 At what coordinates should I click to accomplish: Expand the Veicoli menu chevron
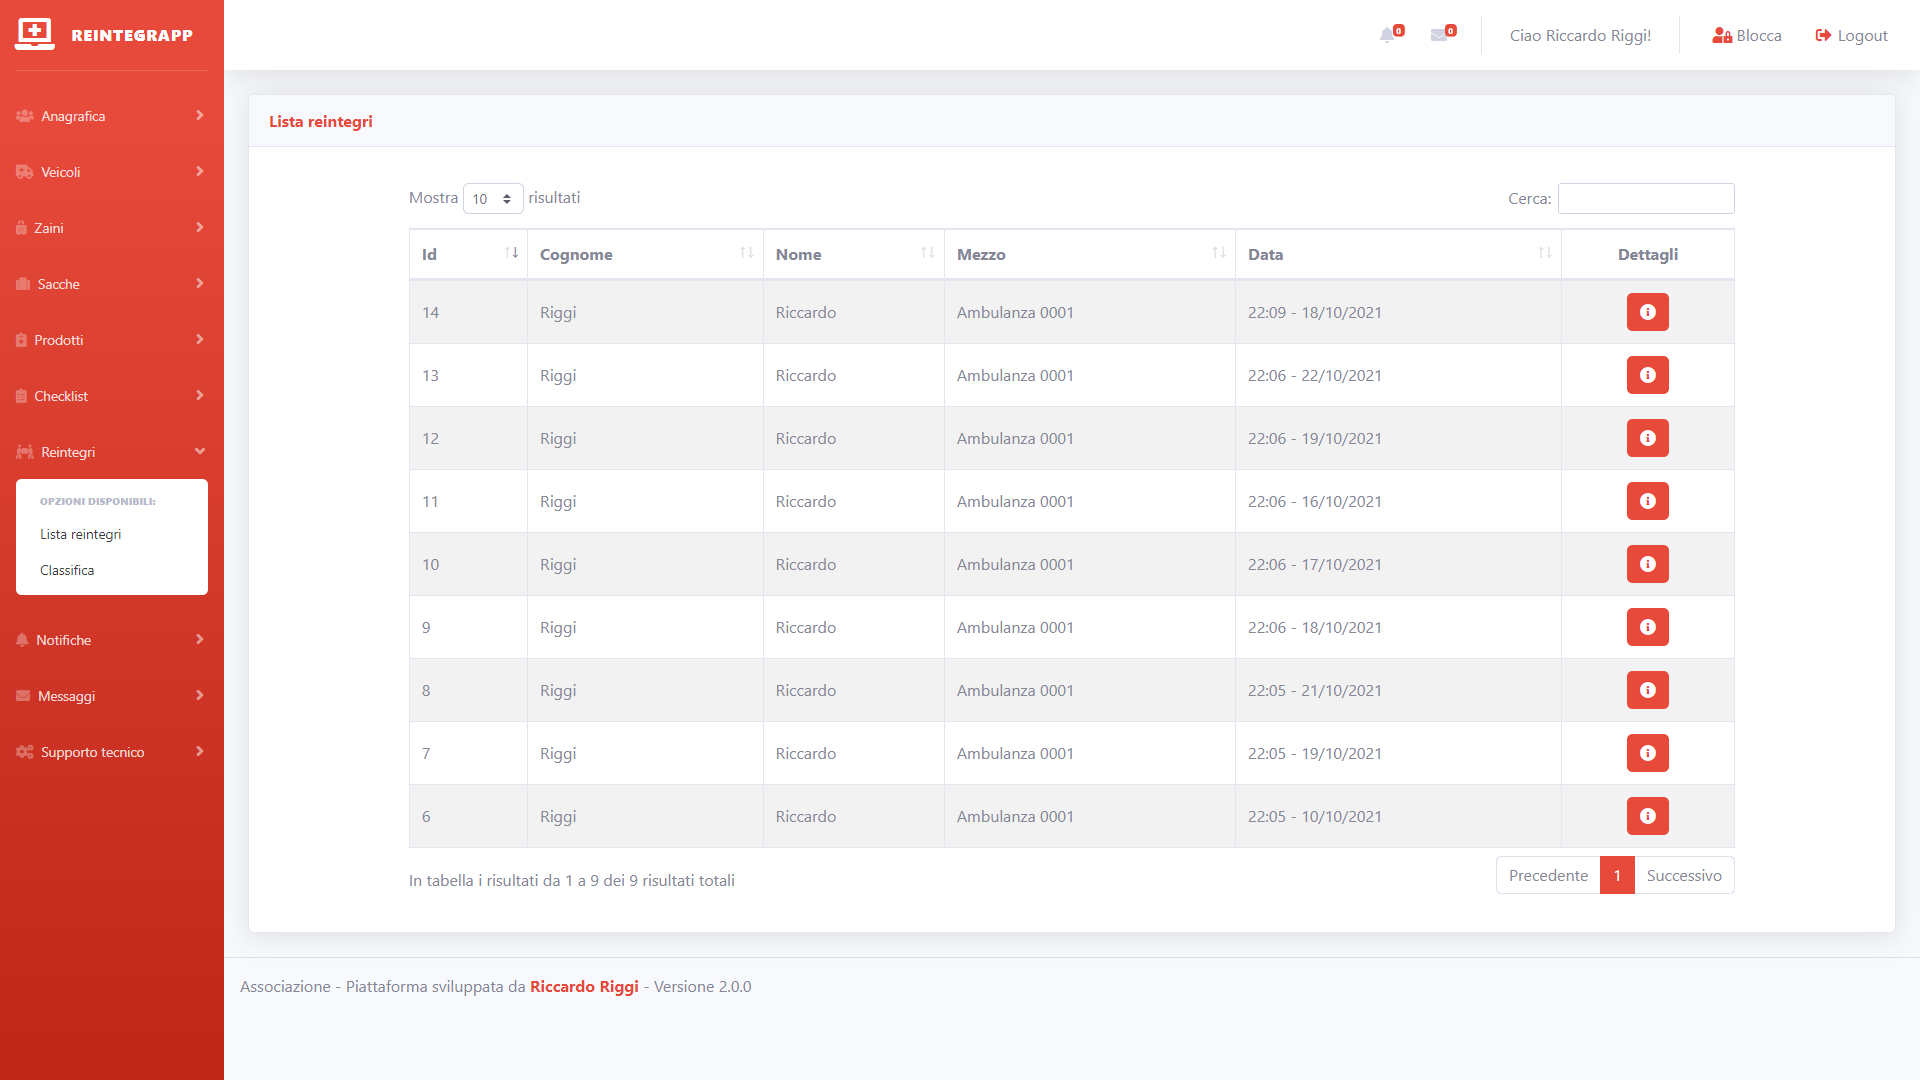(x=200, y=172)
